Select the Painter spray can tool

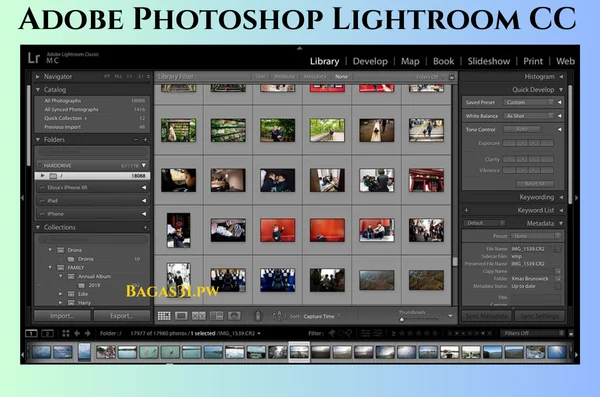(x=258, y=316)
